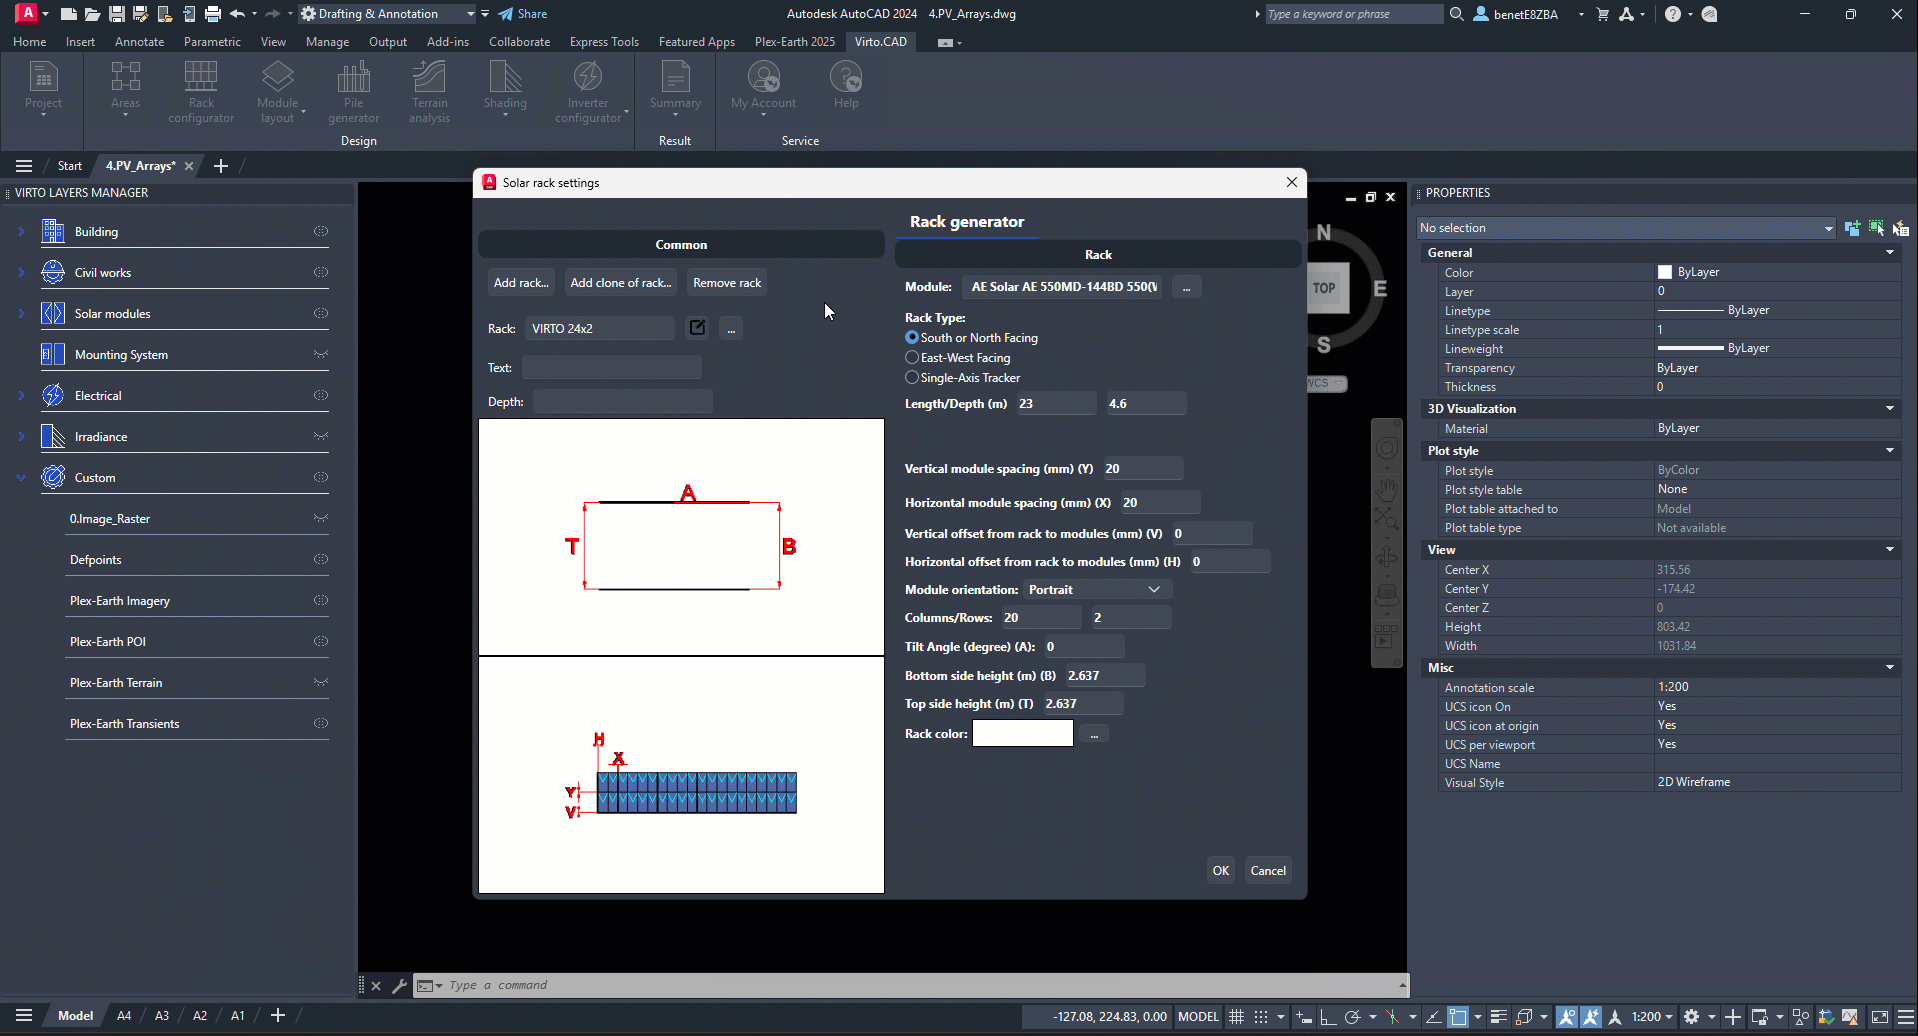Open the Parametric ribbon tab
Viewport: 1918px width, 1036px height.
[212, 42]
